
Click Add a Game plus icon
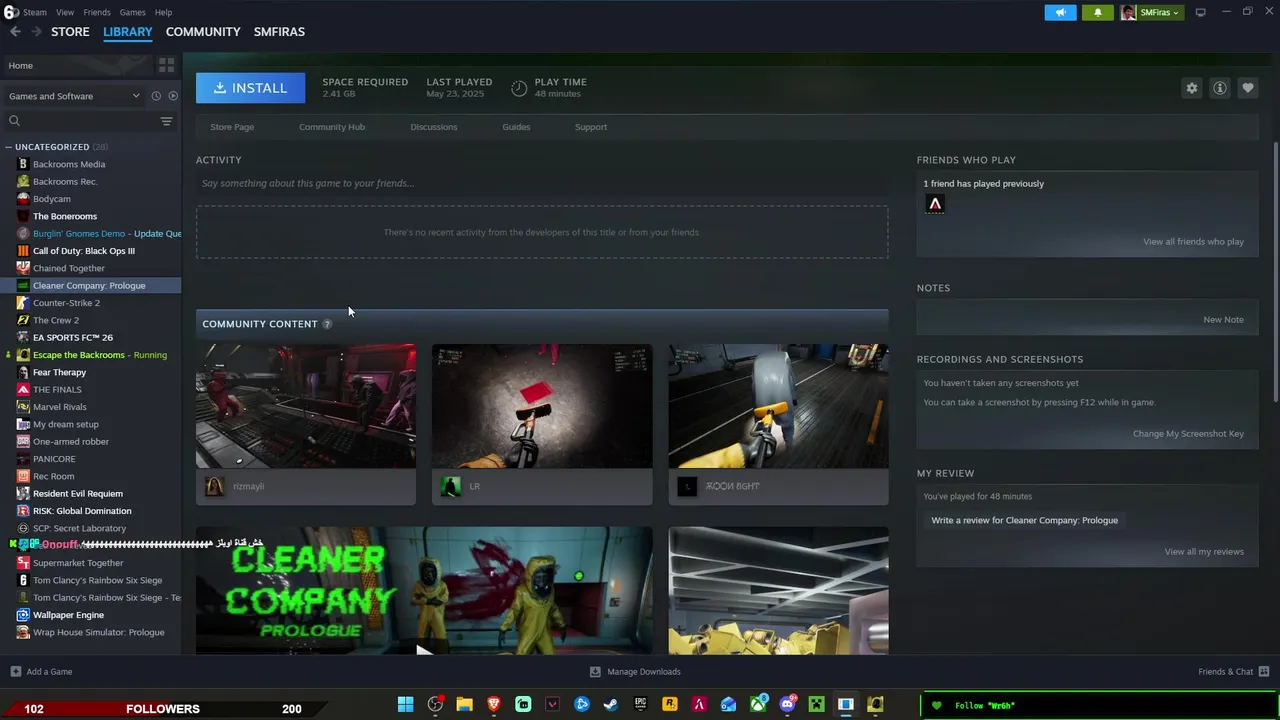[x=15, y=672]
